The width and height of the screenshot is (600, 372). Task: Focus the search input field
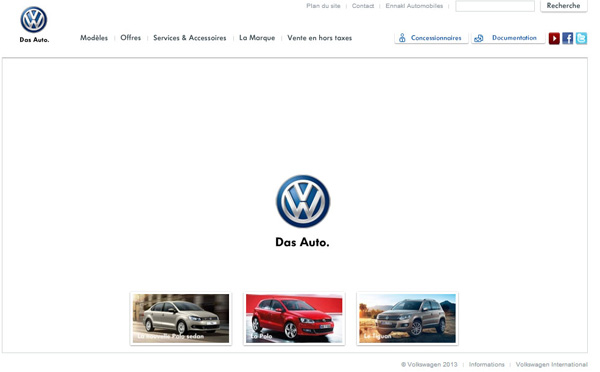(x=495, y=6)
